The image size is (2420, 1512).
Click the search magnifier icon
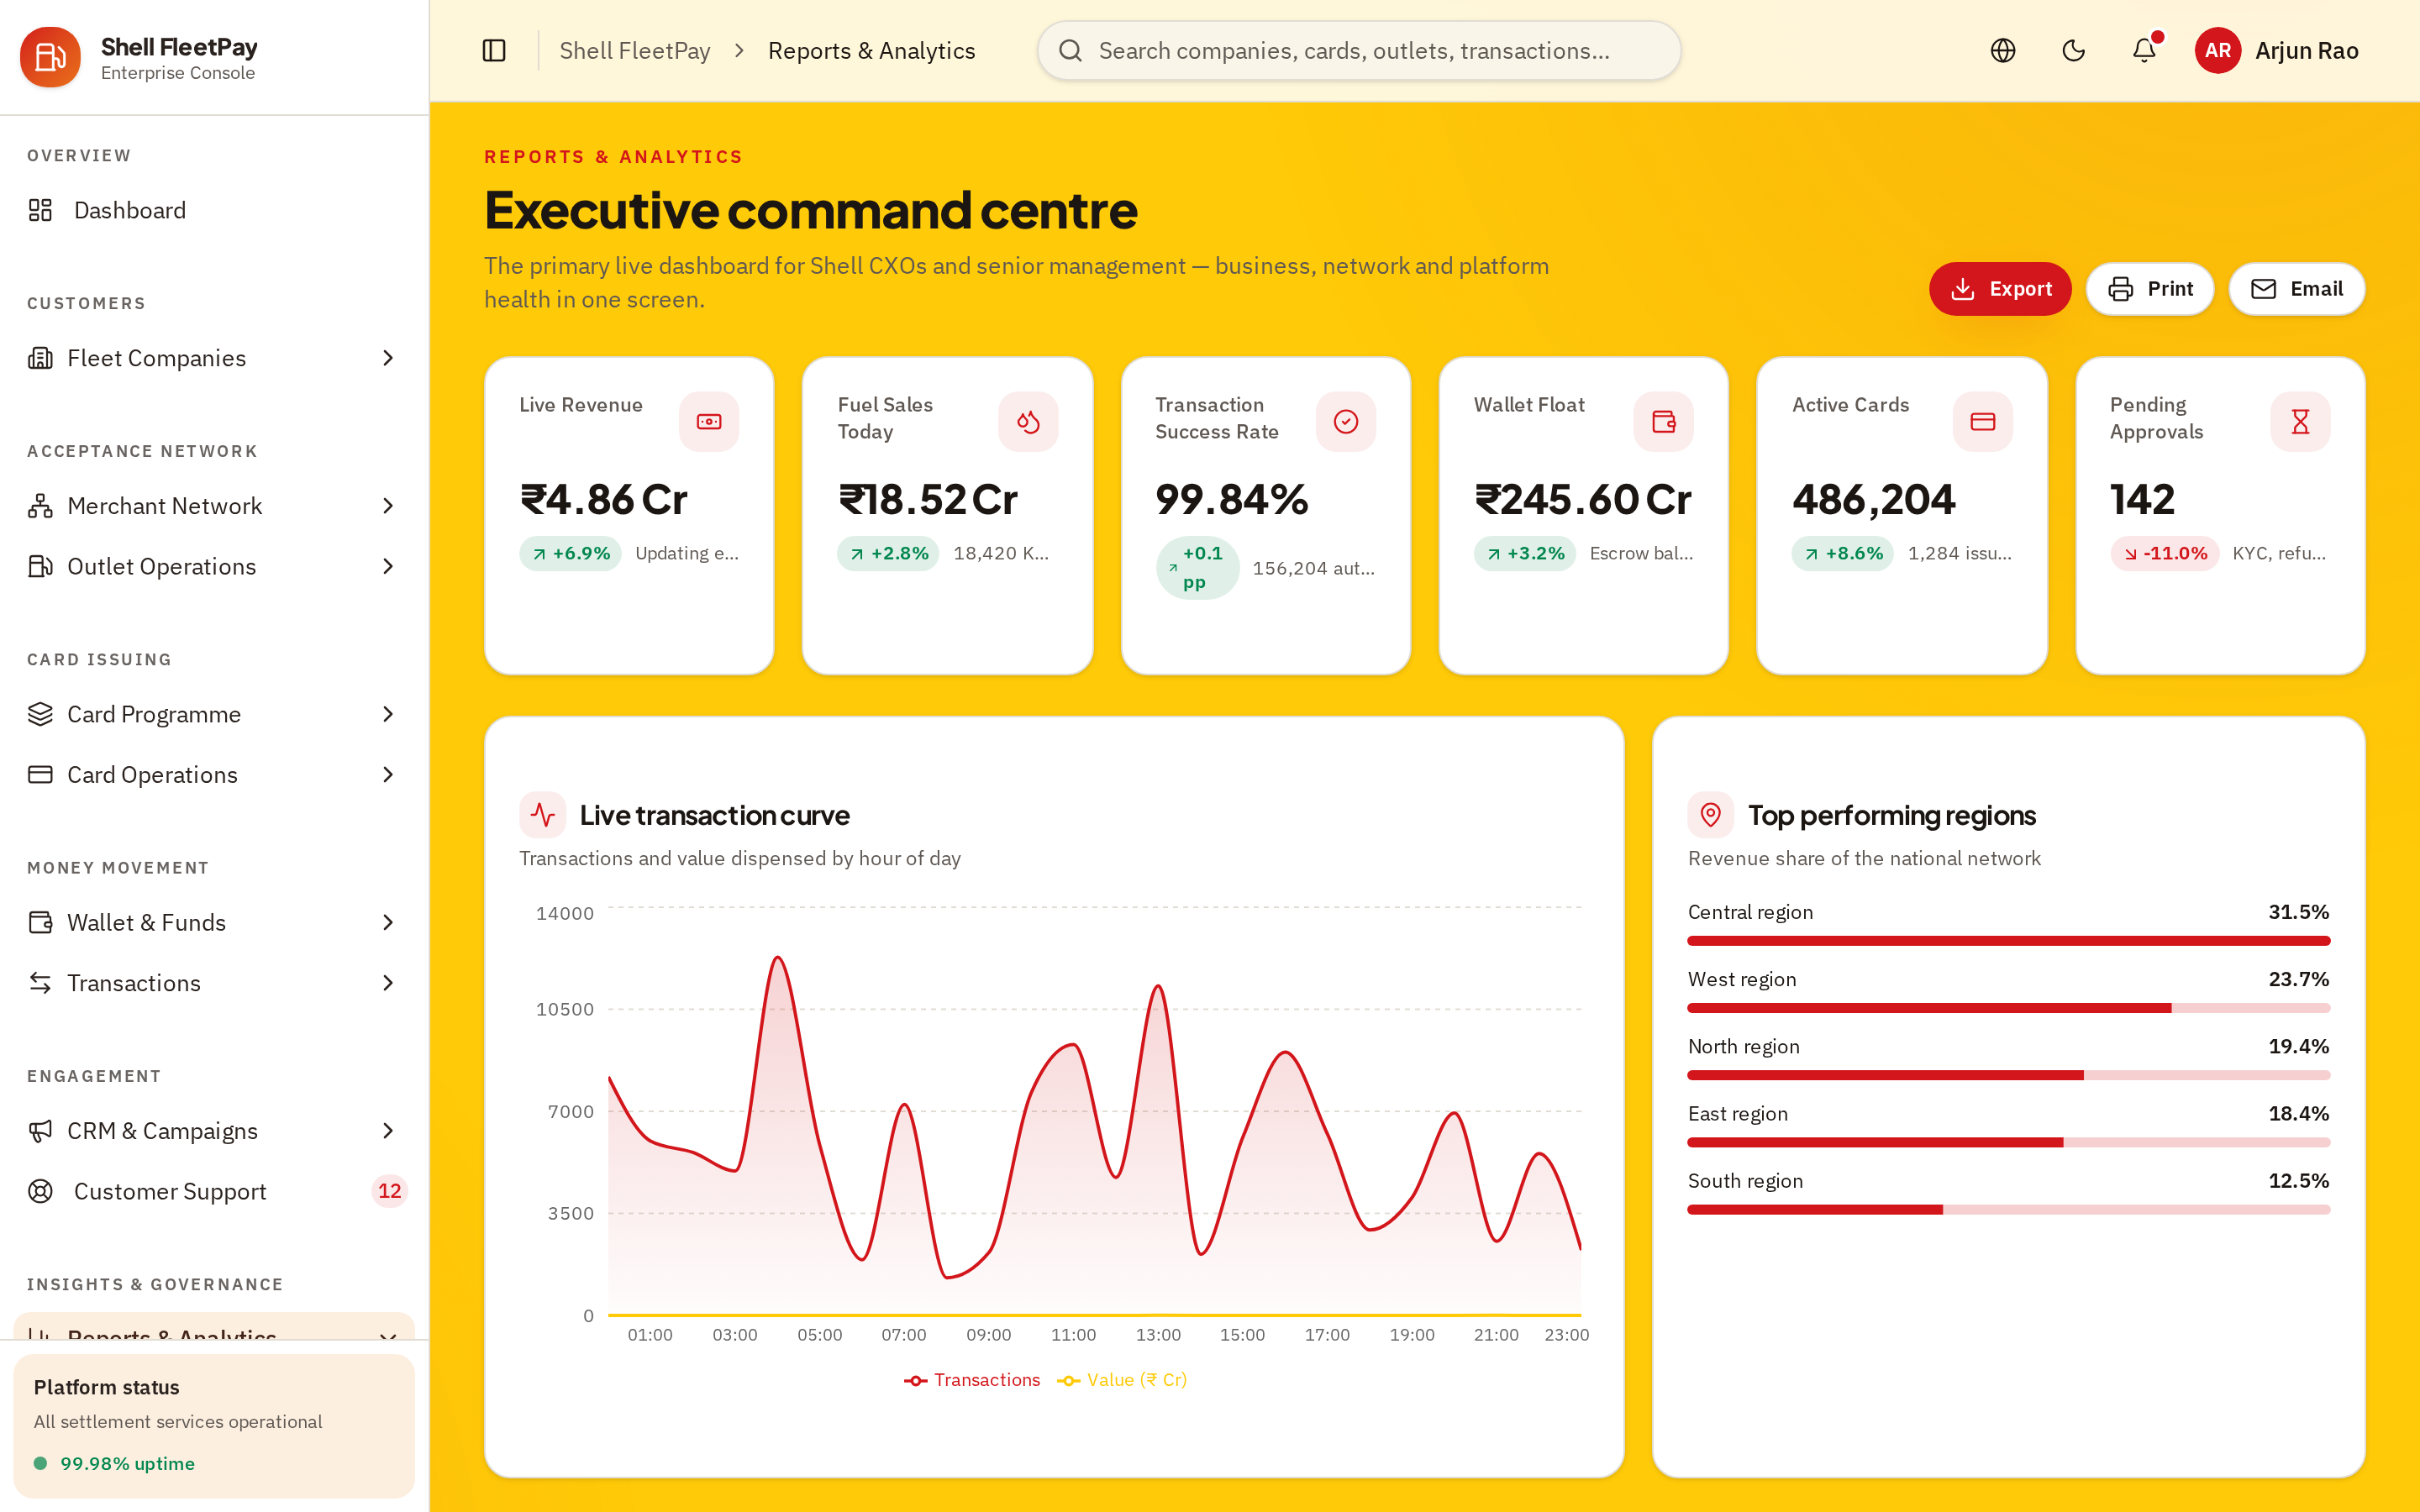pos(1070,51)
